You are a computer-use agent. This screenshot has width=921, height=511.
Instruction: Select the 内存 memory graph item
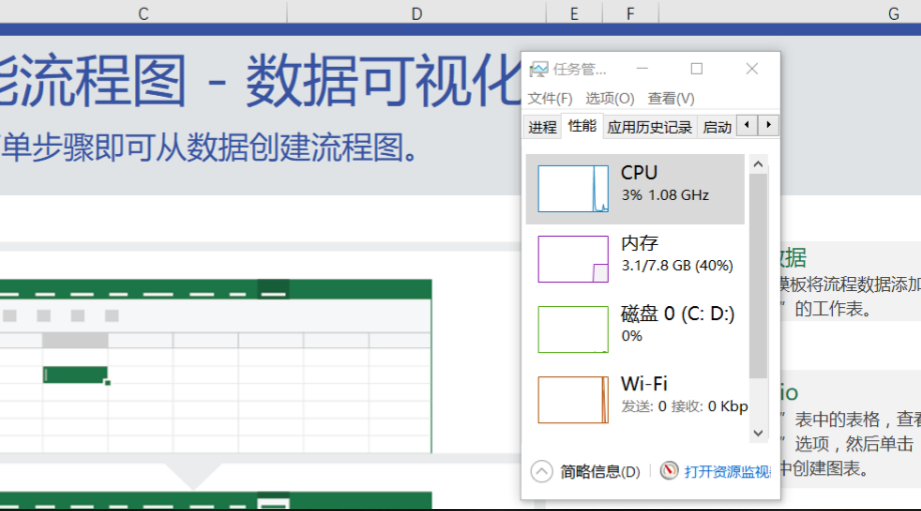pyautogui.click(x=635, y=258)
